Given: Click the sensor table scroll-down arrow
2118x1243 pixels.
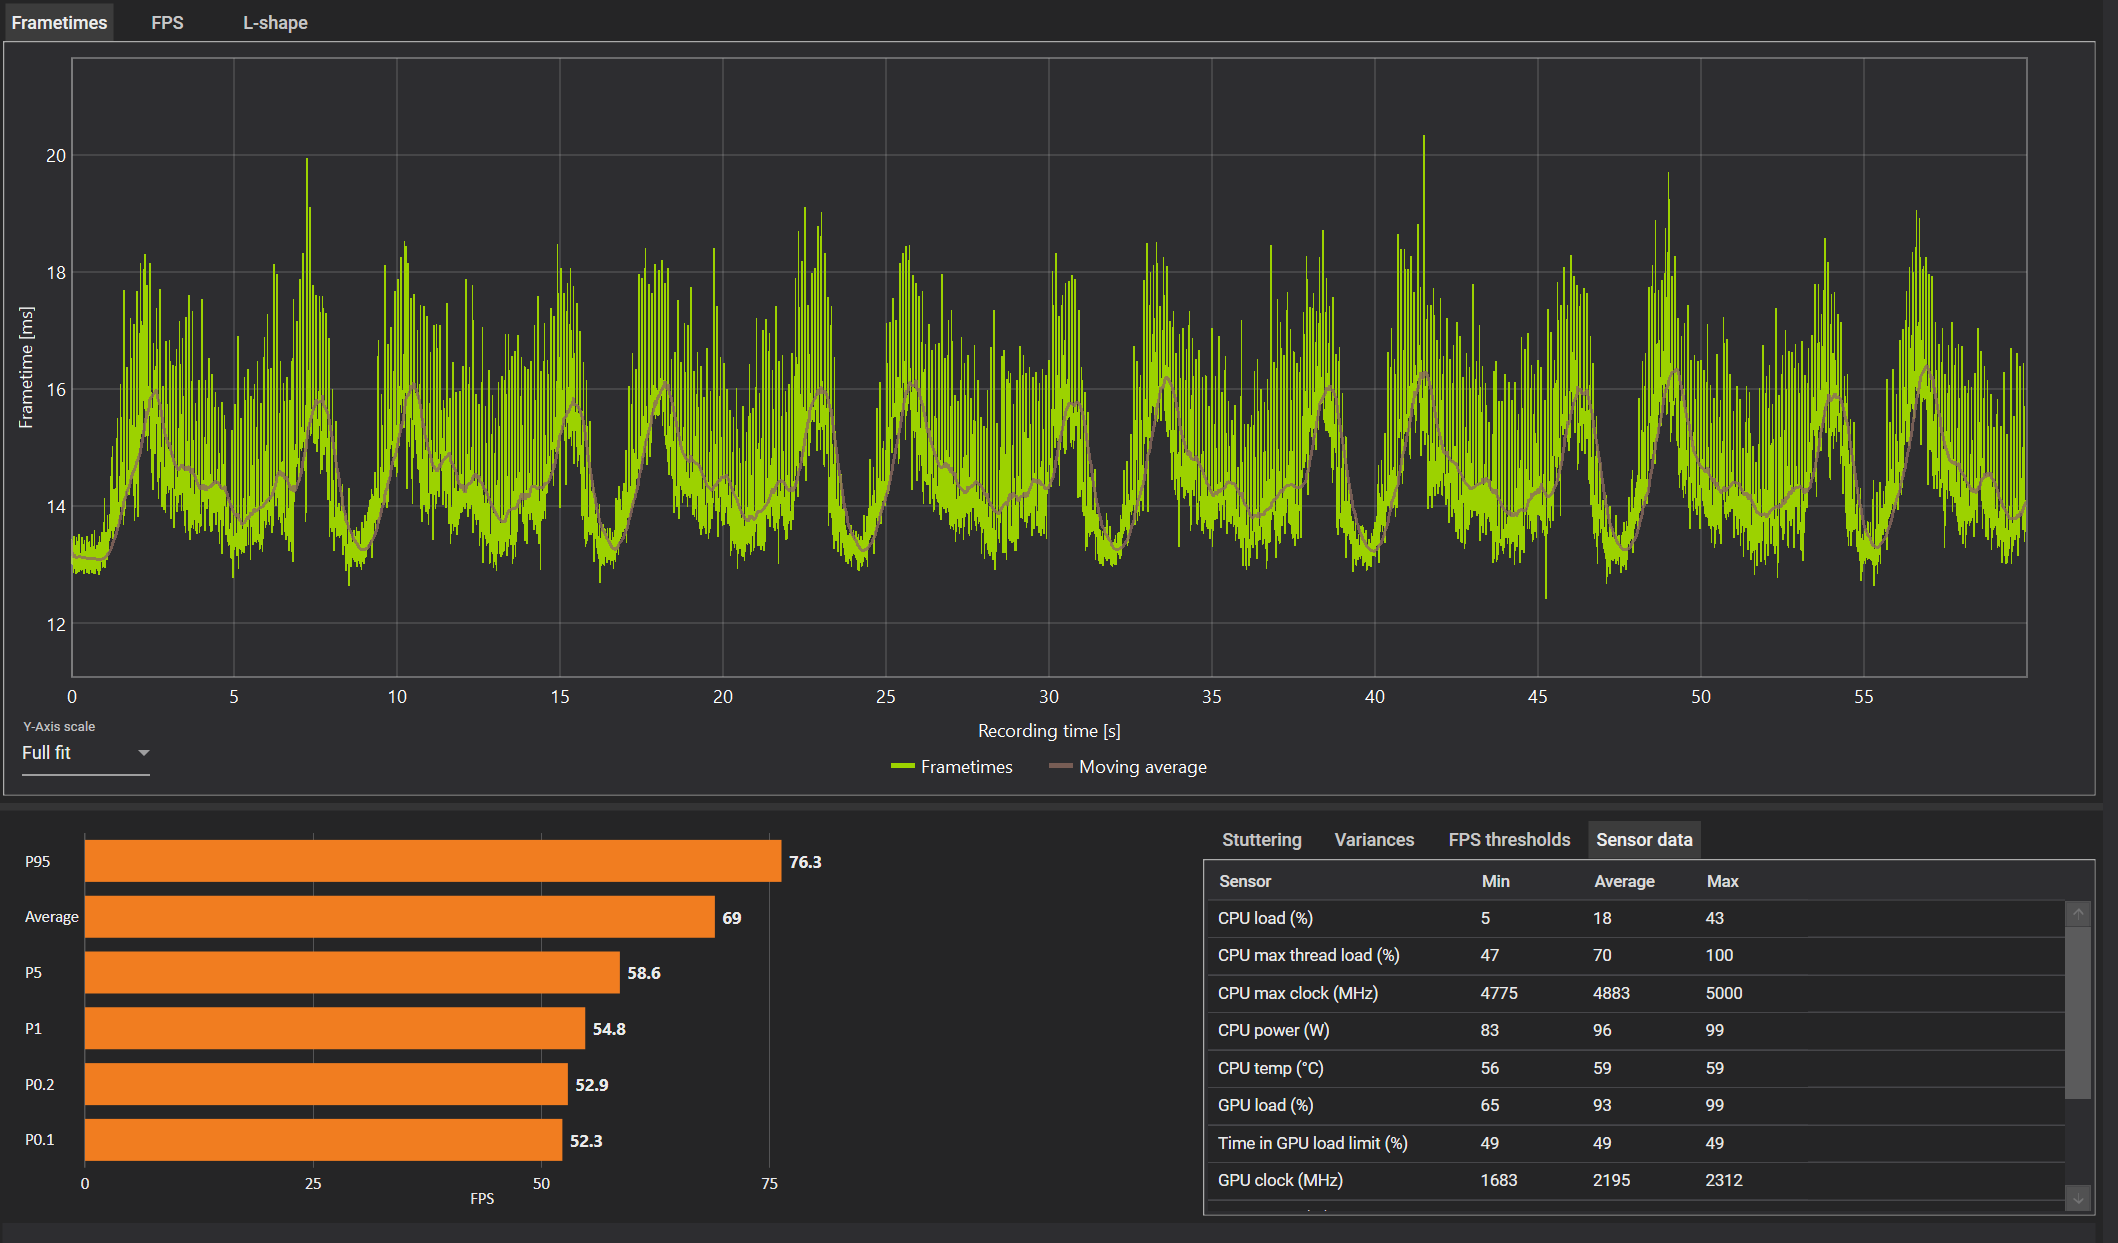Looking at the screenshot, I should pos(2078,1198).
